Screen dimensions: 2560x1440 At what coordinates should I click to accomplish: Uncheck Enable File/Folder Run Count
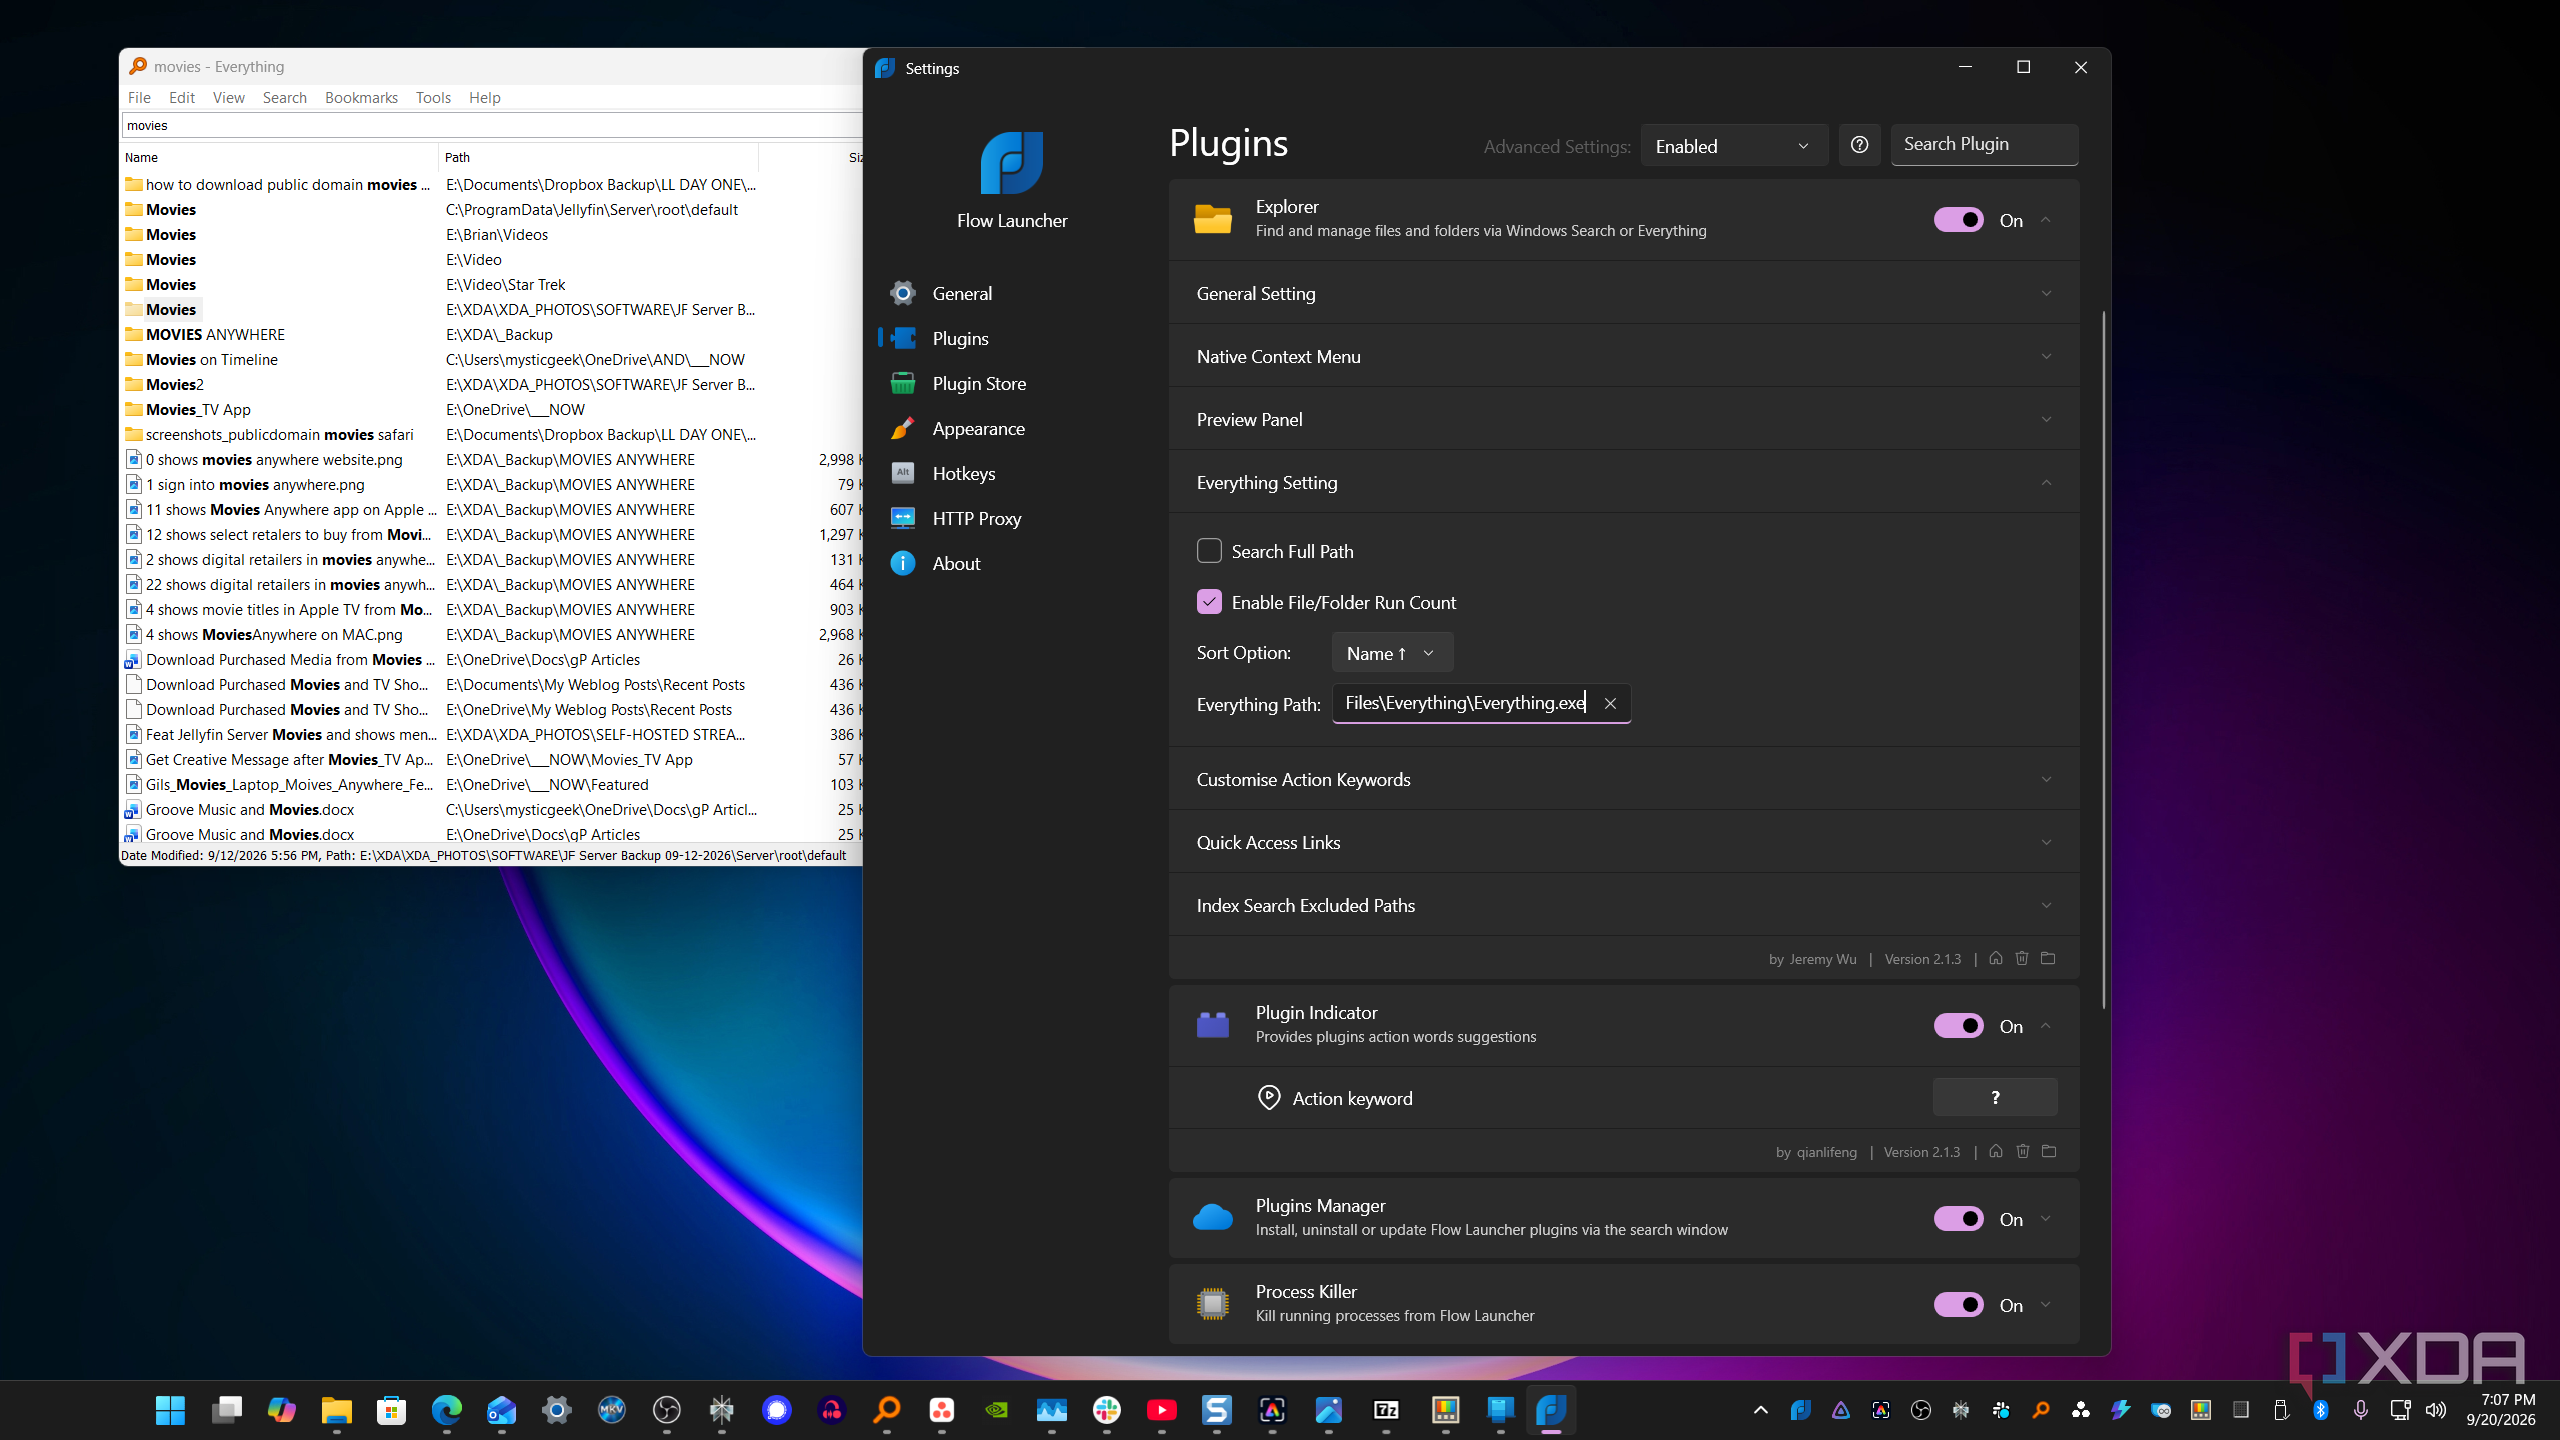click(x=1209, y=602)
